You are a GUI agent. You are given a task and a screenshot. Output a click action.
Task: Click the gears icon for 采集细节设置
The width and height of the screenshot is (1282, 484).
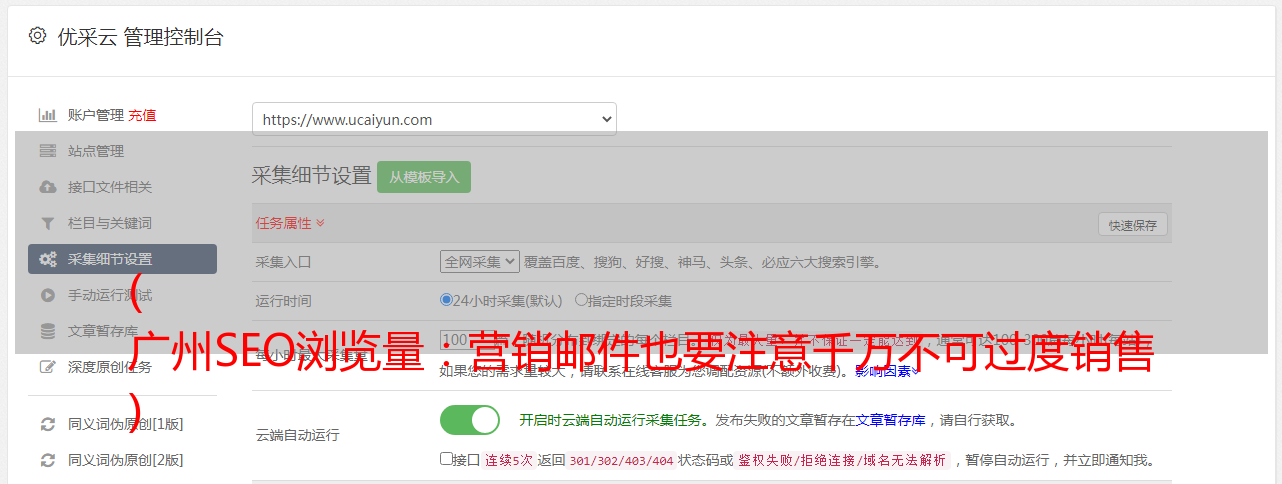pos(47,259)
